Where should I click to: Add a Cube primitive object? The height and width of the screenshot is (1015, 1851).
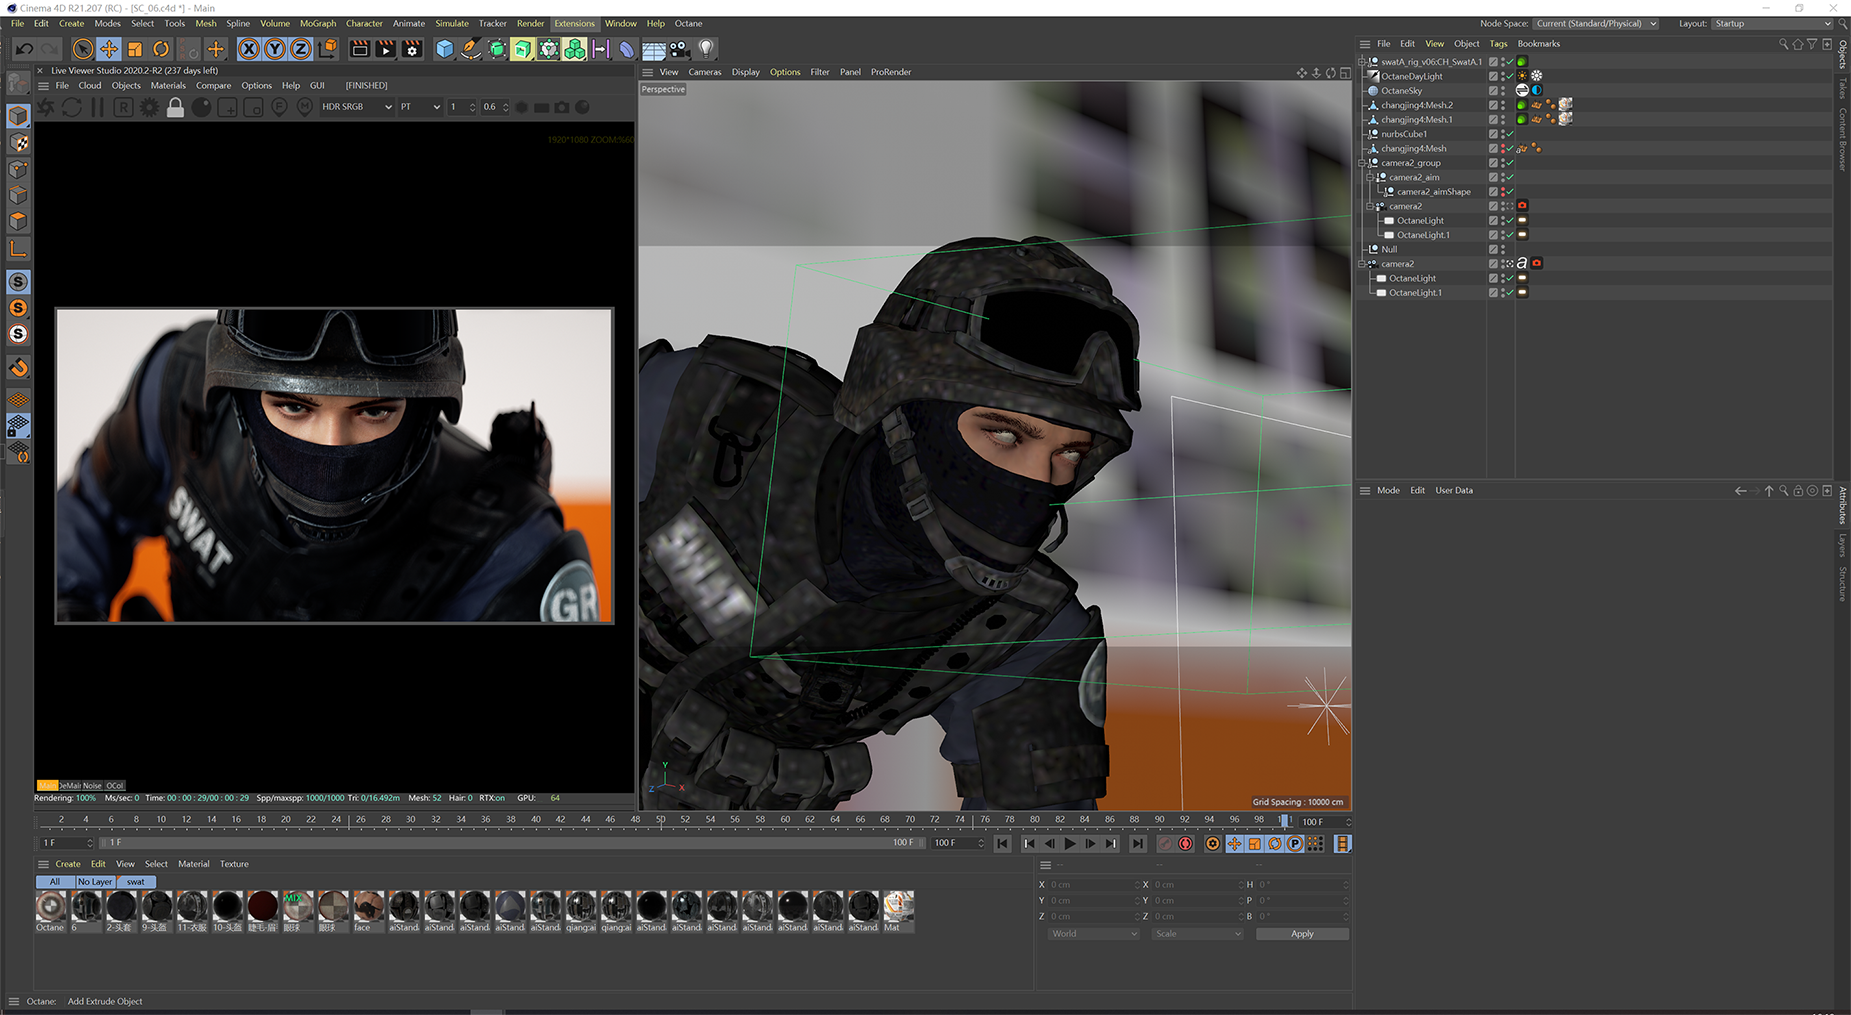click(x=444, y=48)
